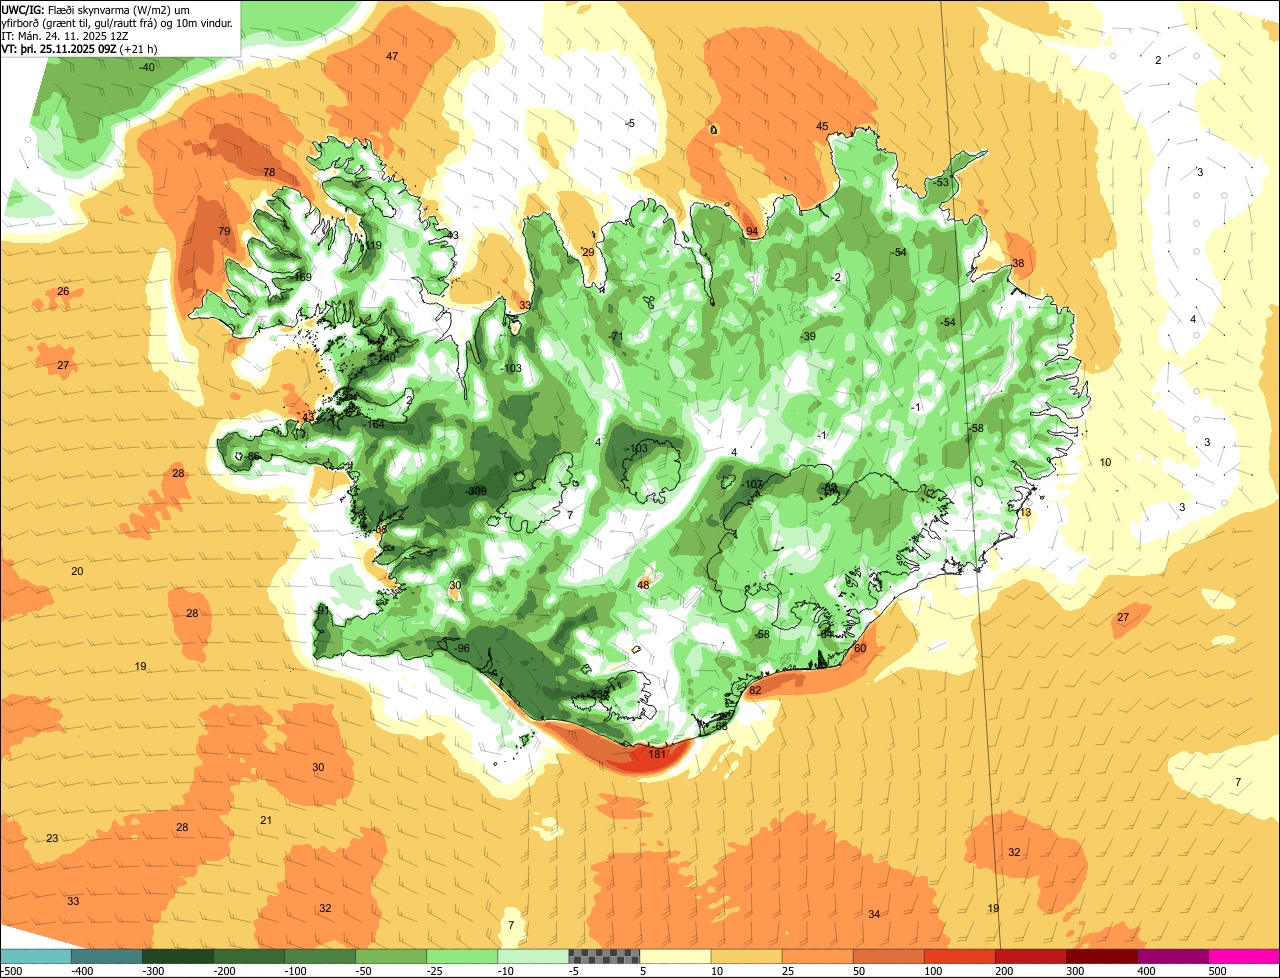Click the map value '-107' over the glacier
This screenshot has height=978, width=1280.
pos(753,484)
